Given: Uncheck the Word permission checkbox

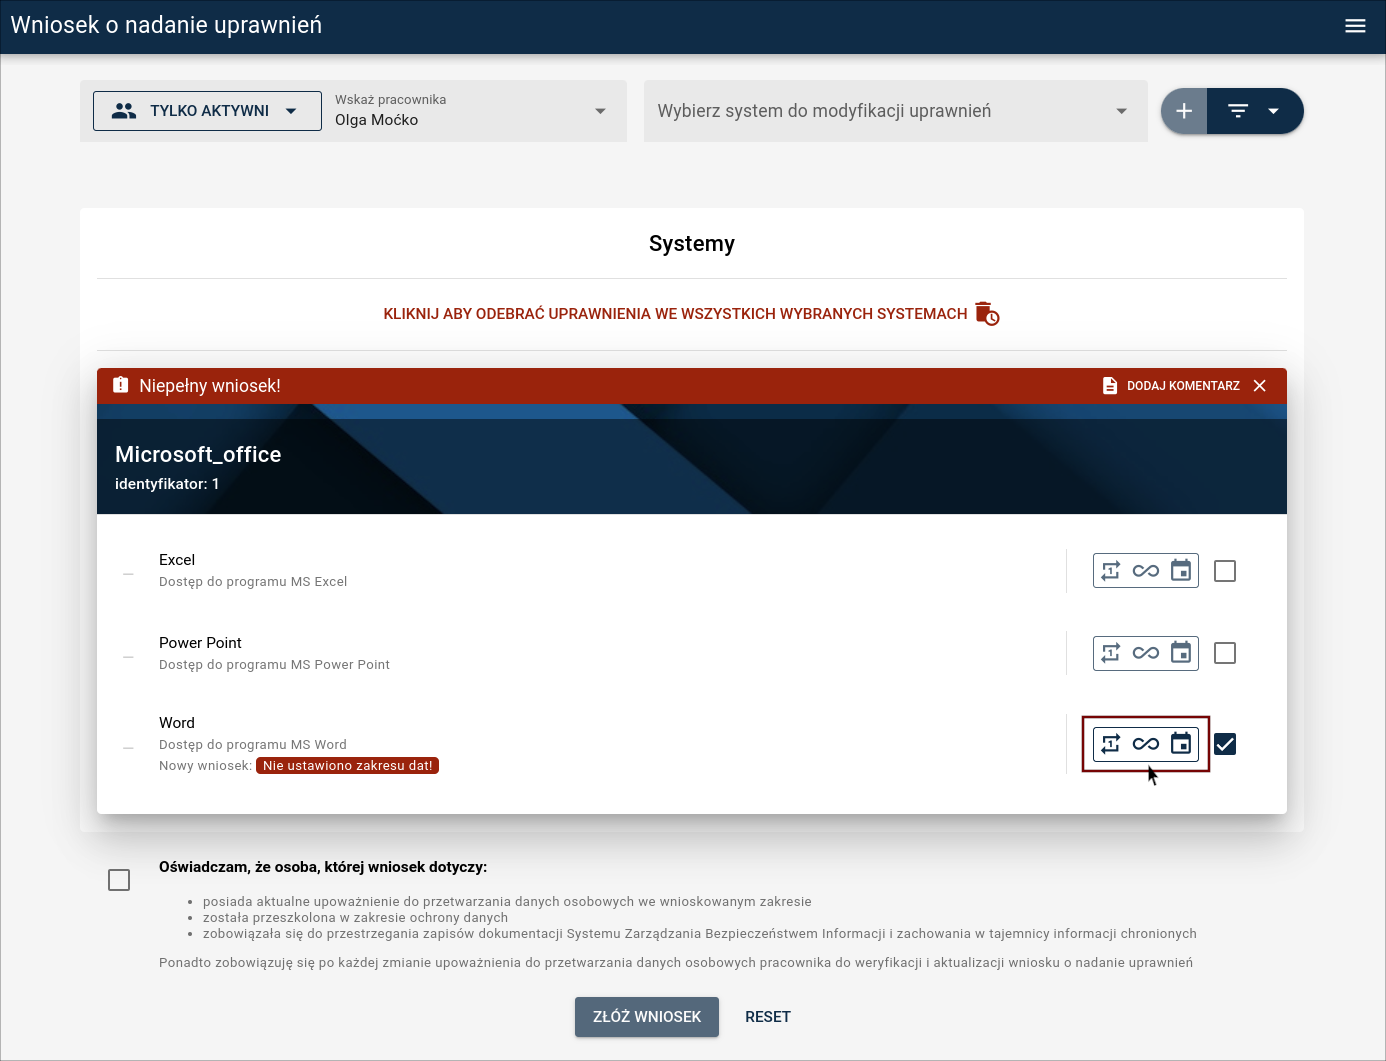Looking at the screenshot, I should (1225, 744).
